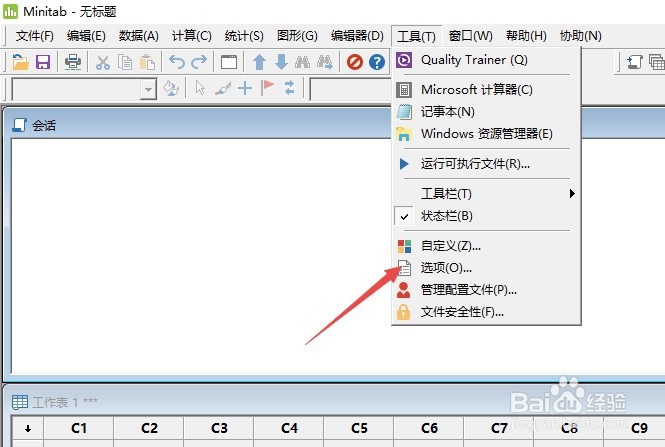Open Windows 资源管理器(E) entry
665x447 pixels.
tap(486, 134)
